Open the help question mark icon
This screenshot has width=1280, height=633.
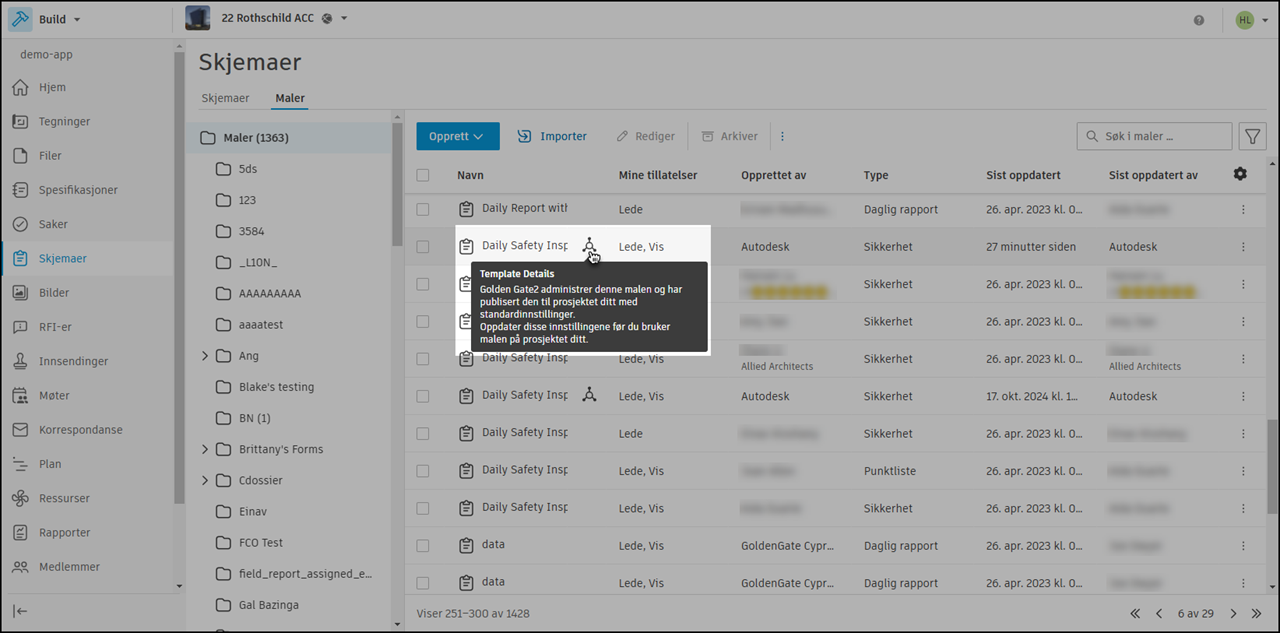pos(1199,20)
